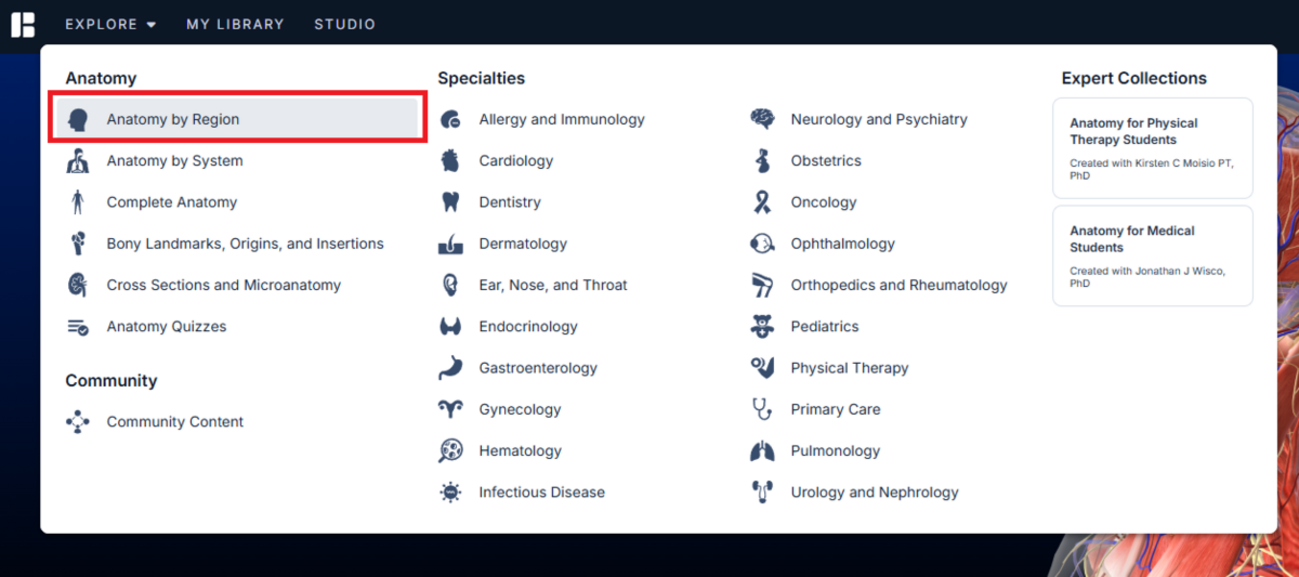Click the ribbon icon beside Oncology
This screenshot has height=577, width=1299.
coord(763,202)
